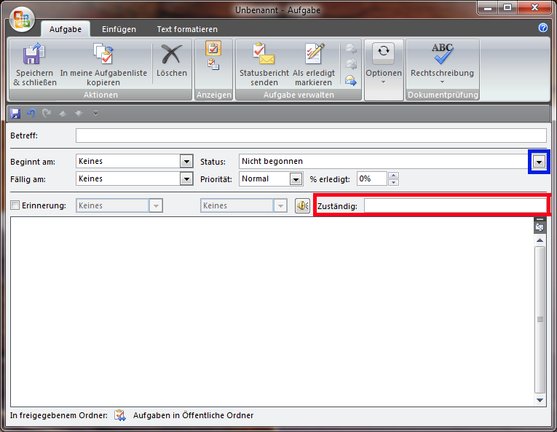The height and width of the screenshot is (432, 557).
Task: Increase % erledigt with up arrow
Action: coord(393,175)
